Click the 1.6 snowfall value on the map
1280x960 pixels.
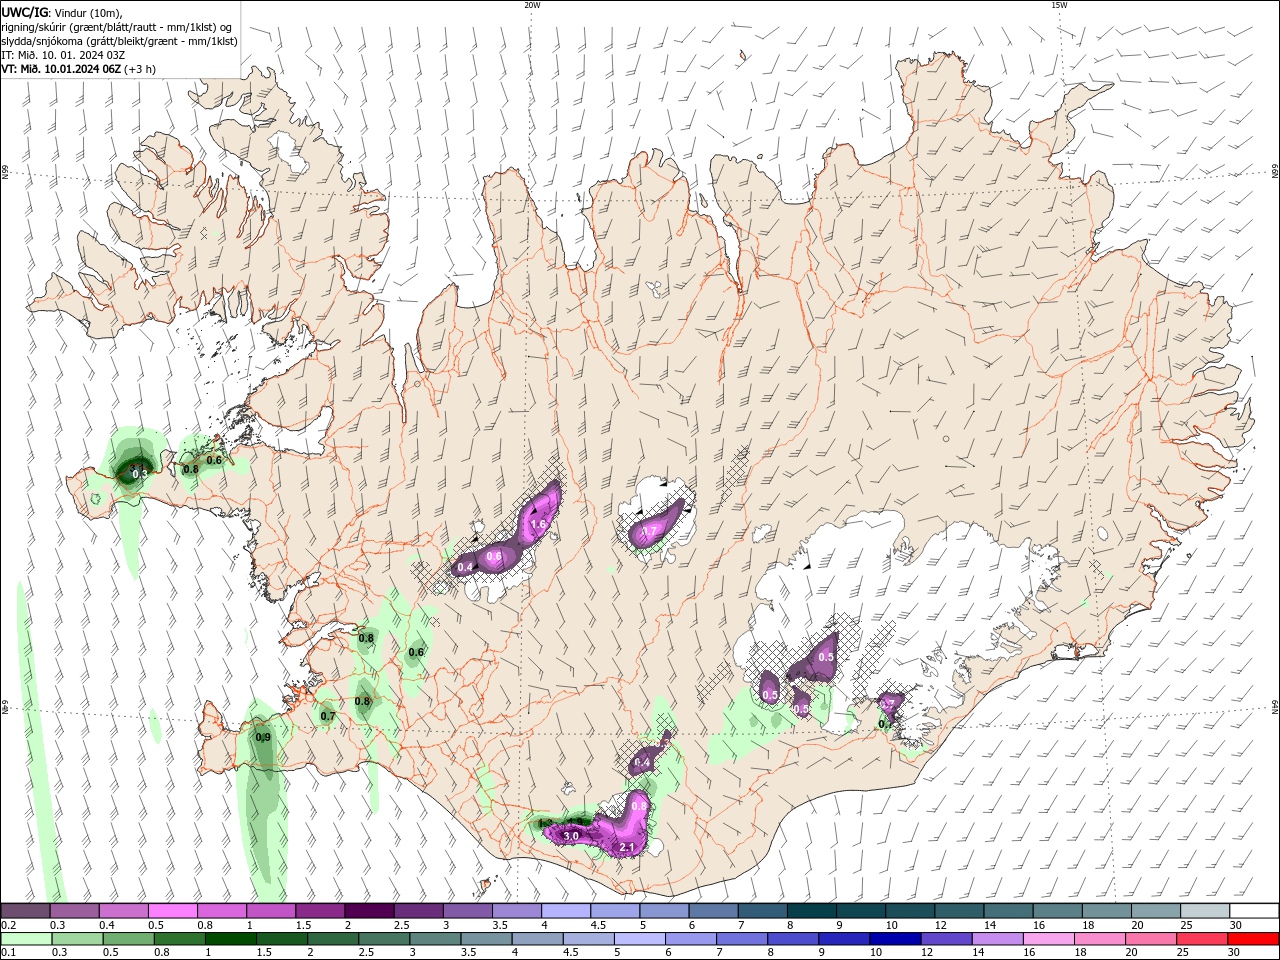tap(538, 524)
